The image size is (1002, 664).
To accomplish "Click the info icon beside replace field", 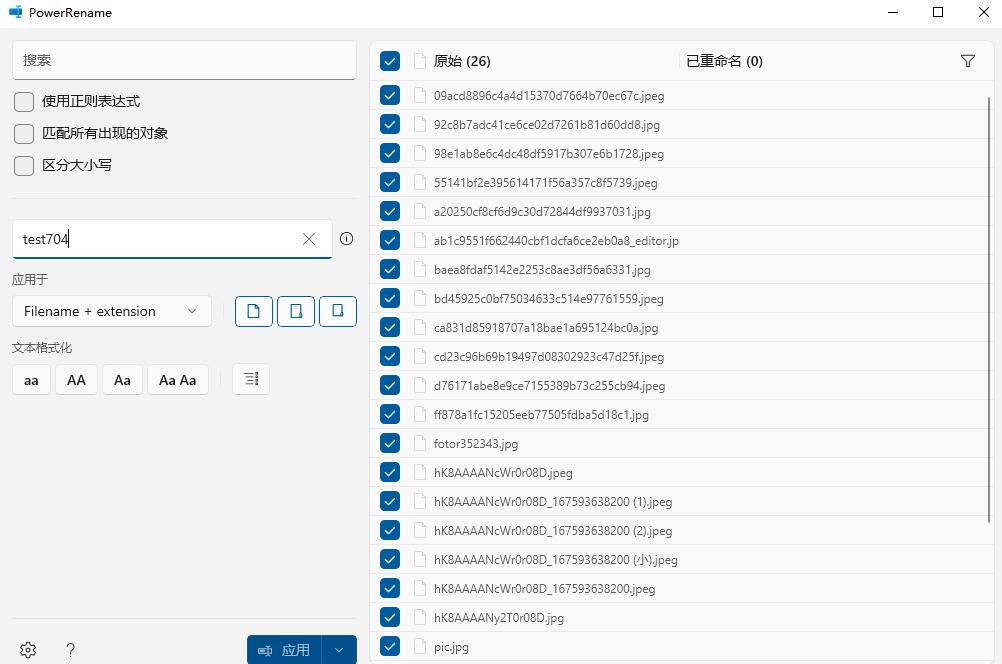I will pos(347,239).
